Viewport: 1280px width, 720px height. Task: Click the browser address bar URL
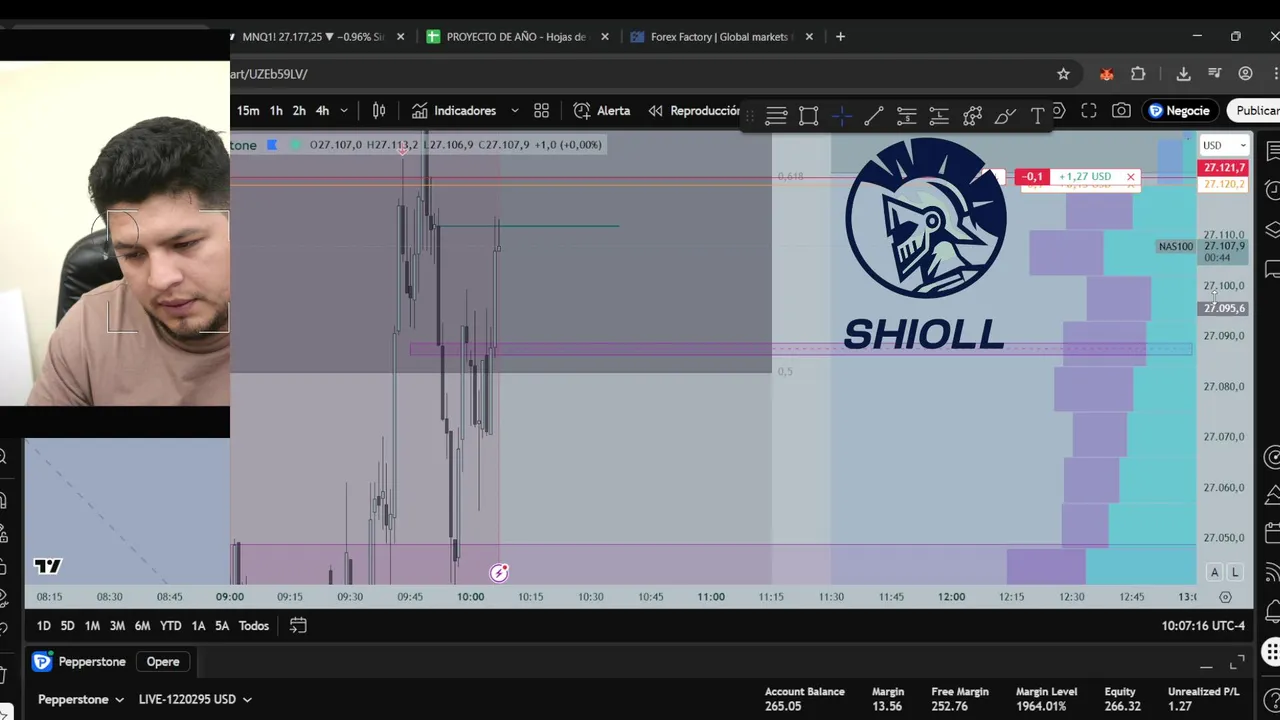268,74
